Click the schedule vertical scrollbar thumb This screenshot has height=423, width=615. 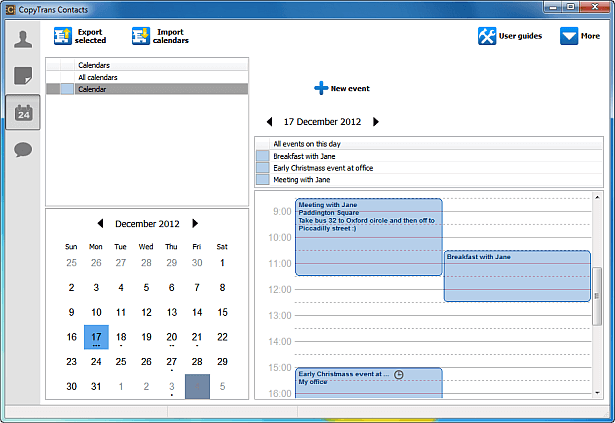click(597, 296)
